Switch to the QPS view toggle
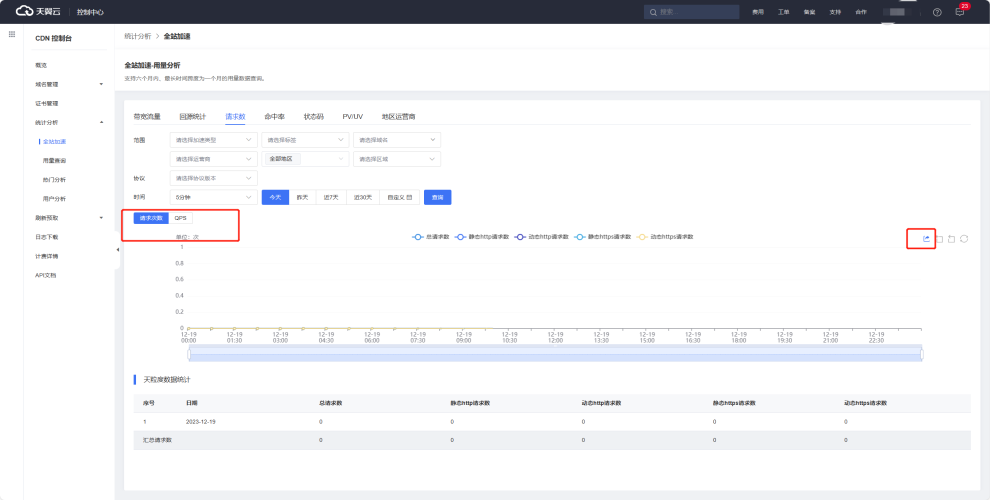Image resolution: width=990 pixels, height=500 pixels. click(x=181, y=218)
